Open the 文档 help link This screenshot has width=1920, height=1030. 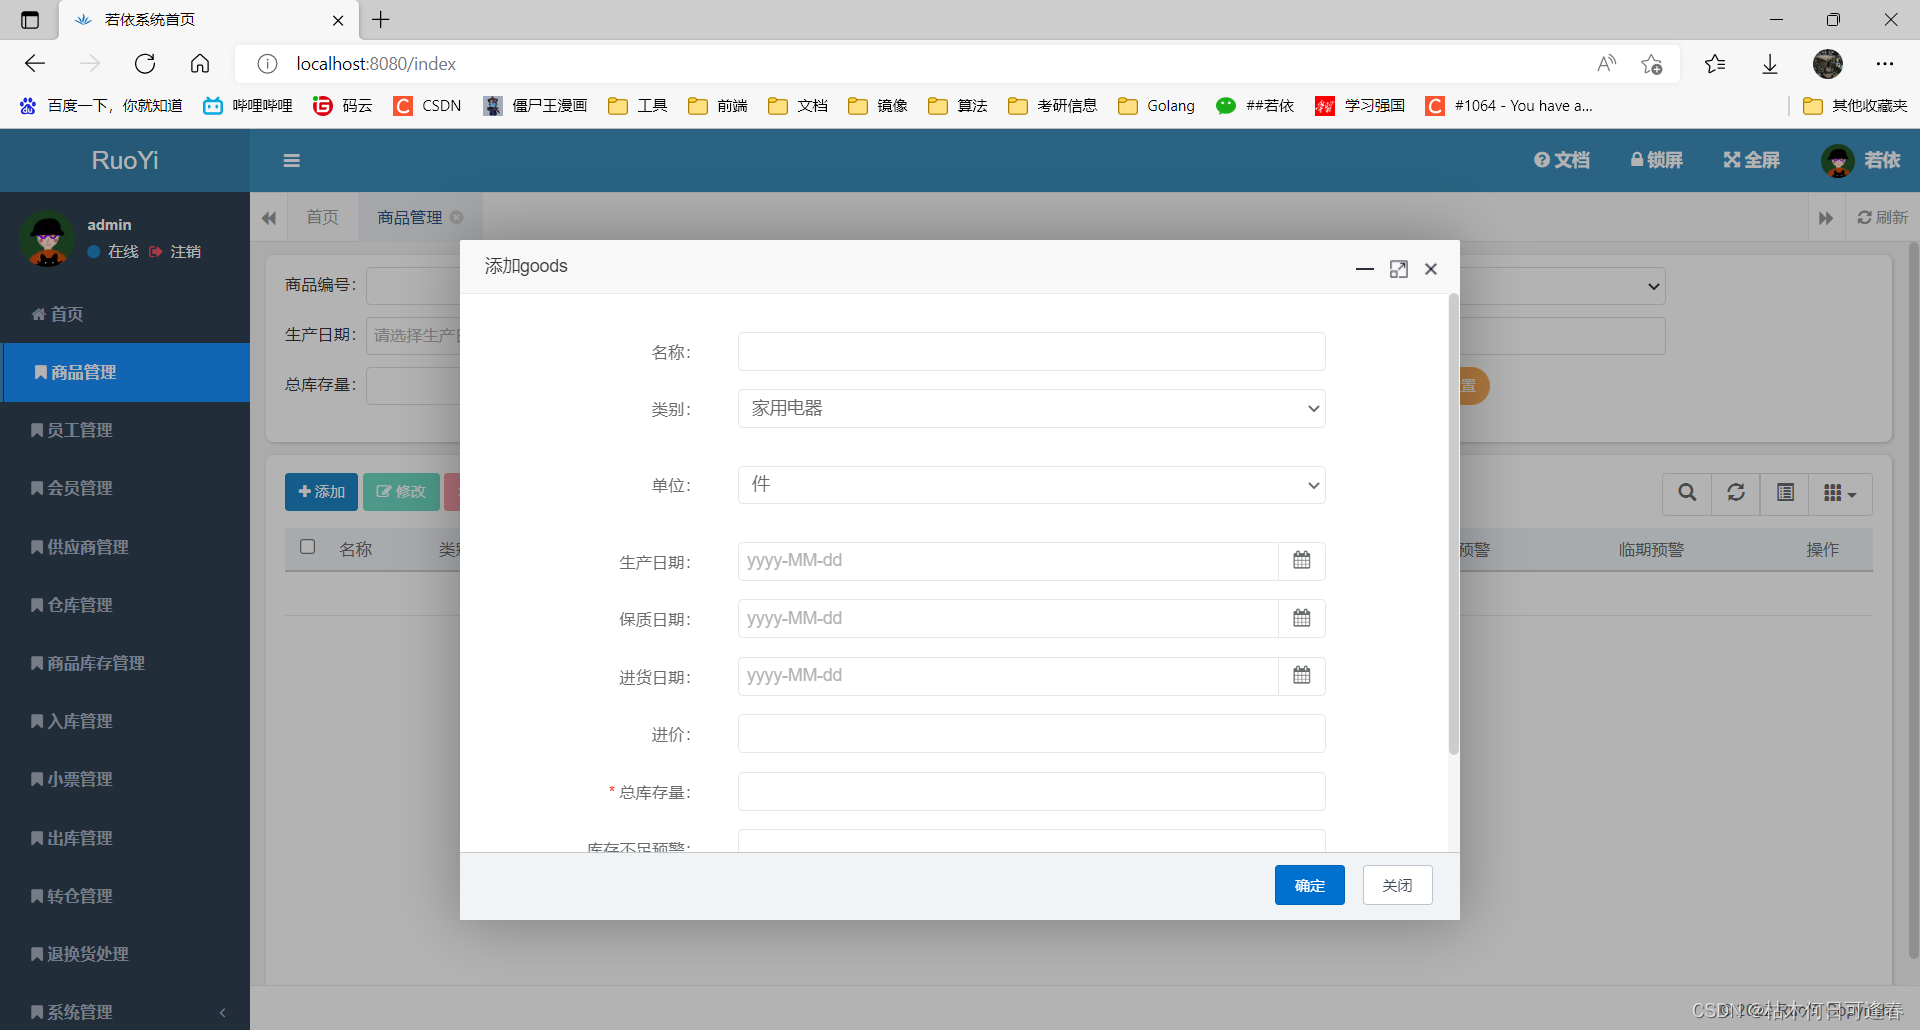(x=1562, y=160)
